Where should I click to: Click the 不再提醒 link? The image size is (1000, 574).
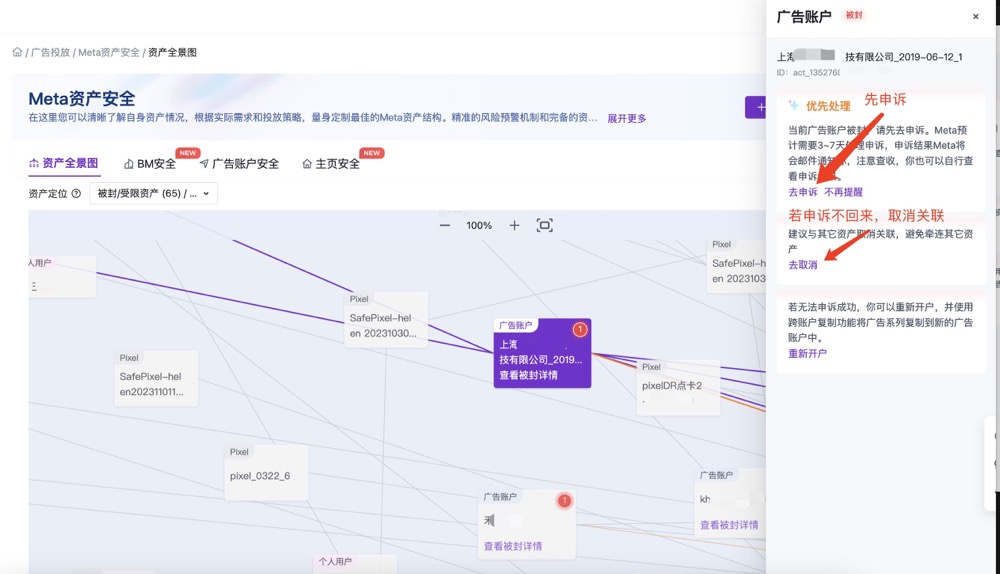843,192
